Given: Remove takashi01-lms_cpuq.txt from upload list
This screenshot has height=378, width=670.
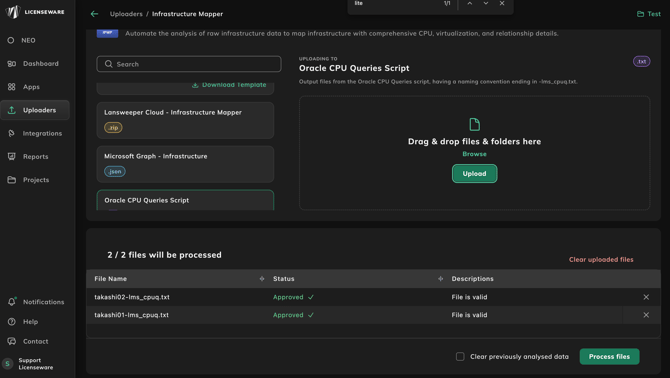Looking at the screenshot, I should coord(646,315).
